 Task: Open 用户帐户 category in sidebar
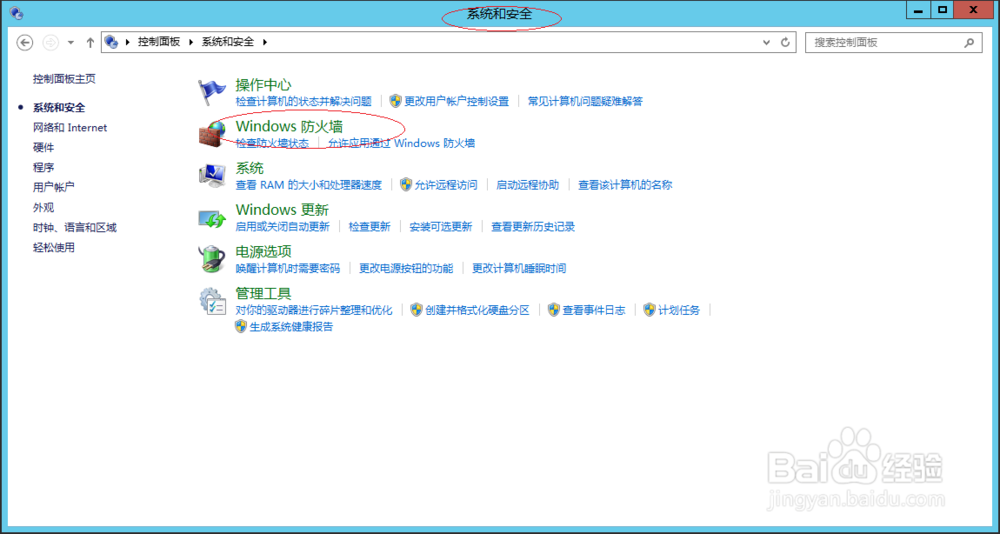(x=54, y=187)
